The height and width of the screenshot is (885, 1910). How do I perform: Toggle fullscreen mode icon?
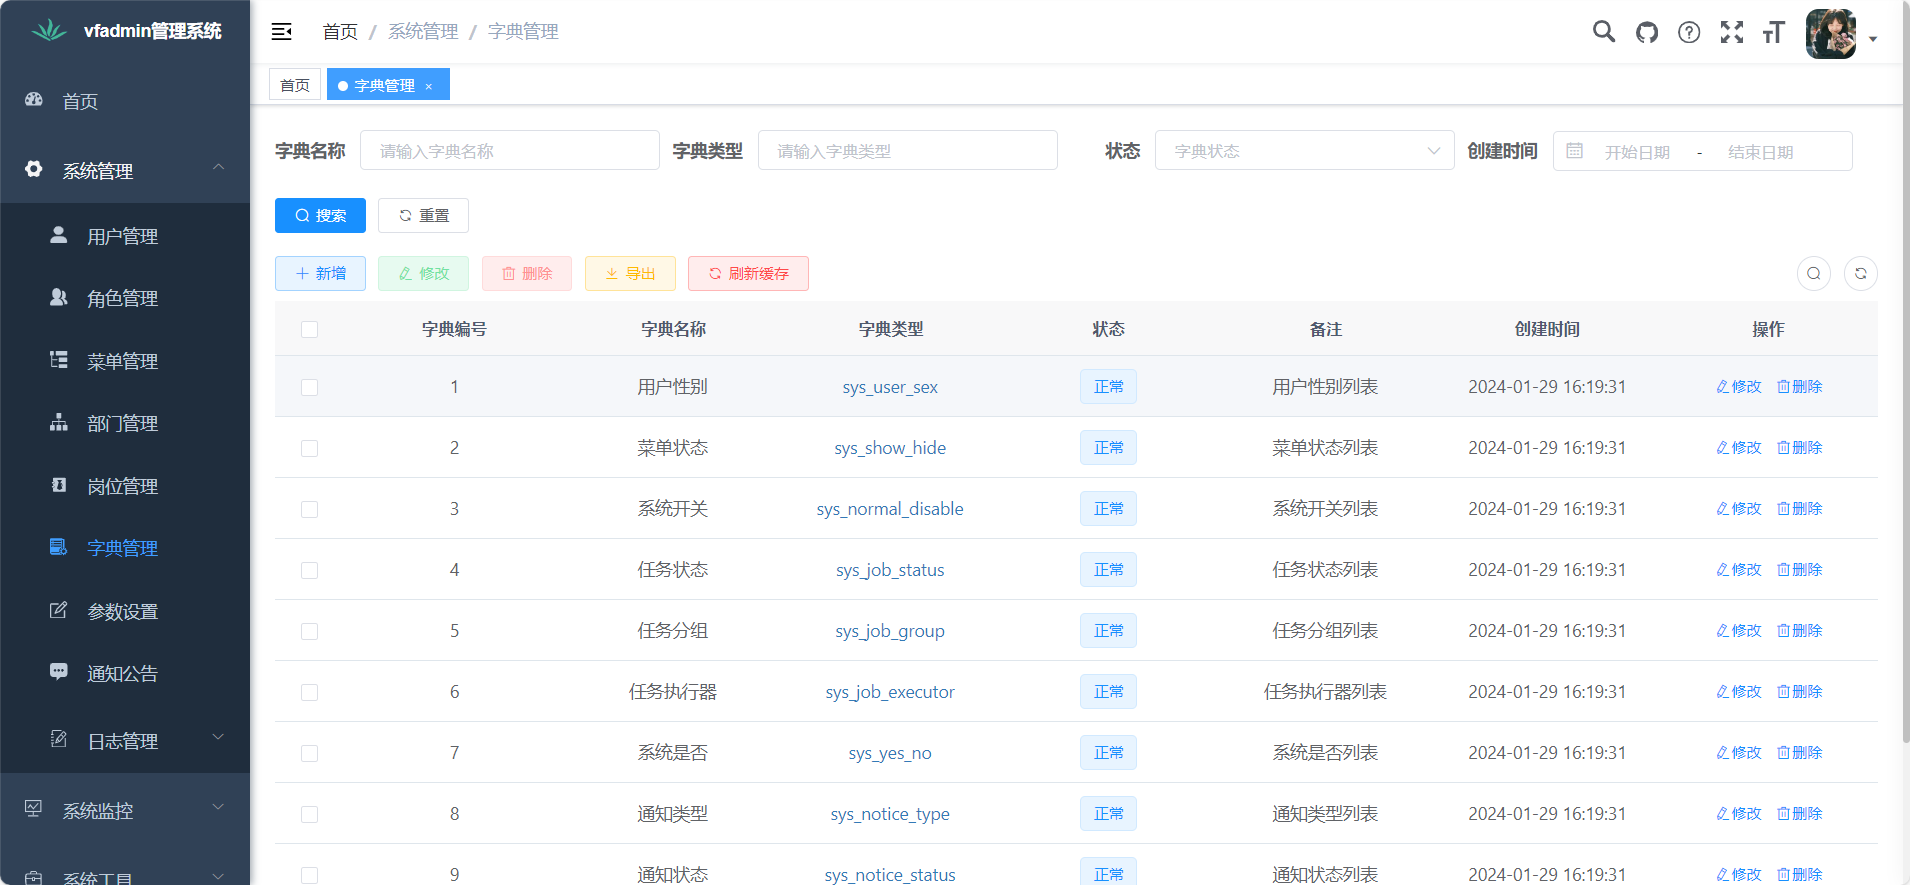click(x=1732, y=32)
